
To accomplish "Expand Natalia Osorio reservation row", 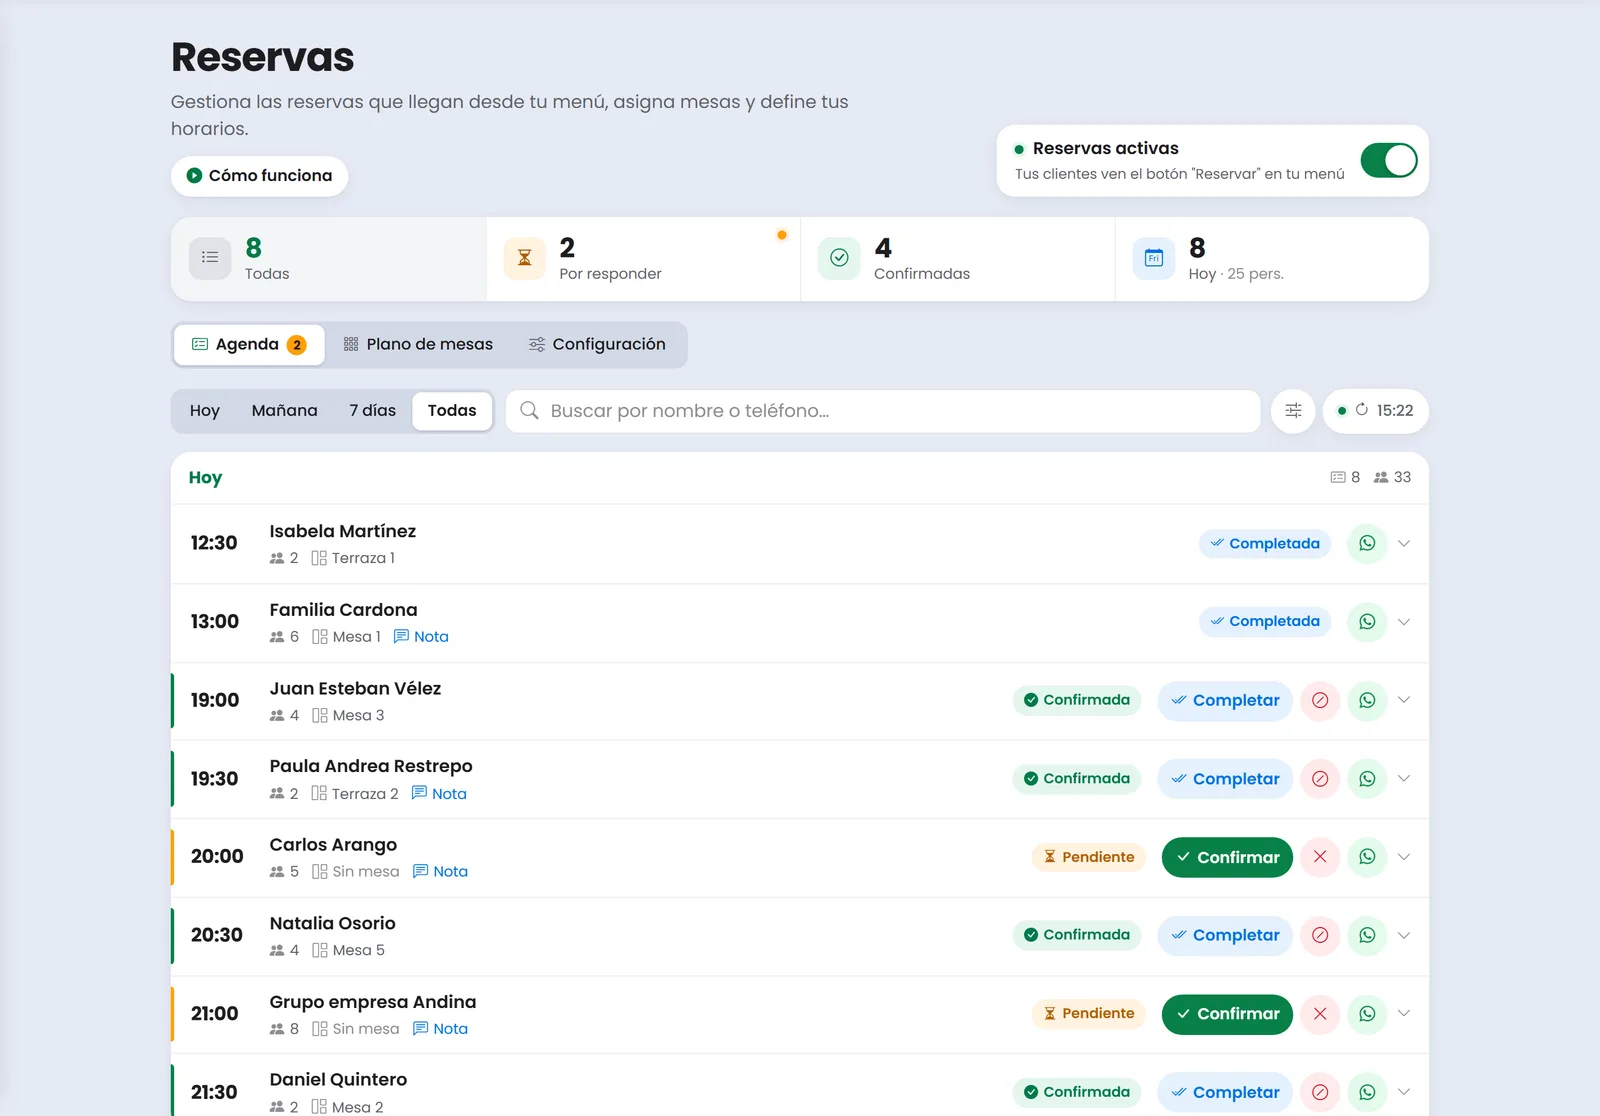I will pos(1404,935).
